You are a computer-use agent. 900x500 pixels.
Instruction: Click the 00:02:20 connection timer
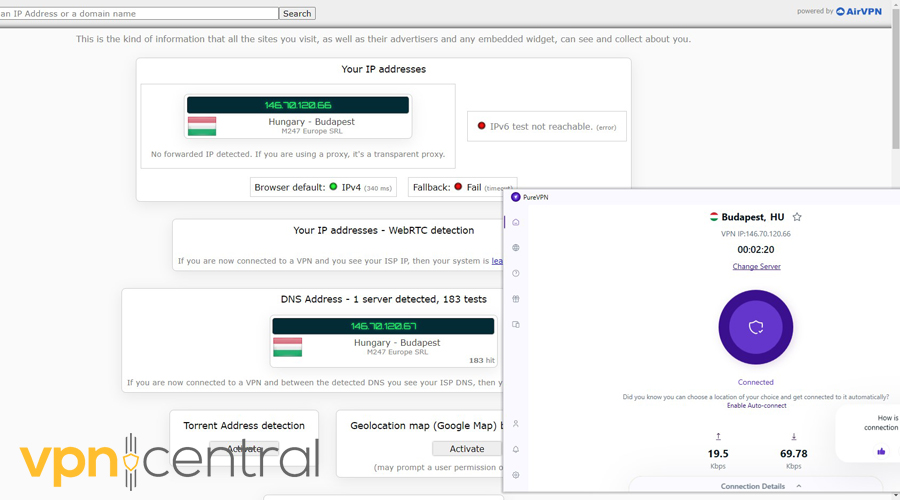pos(756,250)
